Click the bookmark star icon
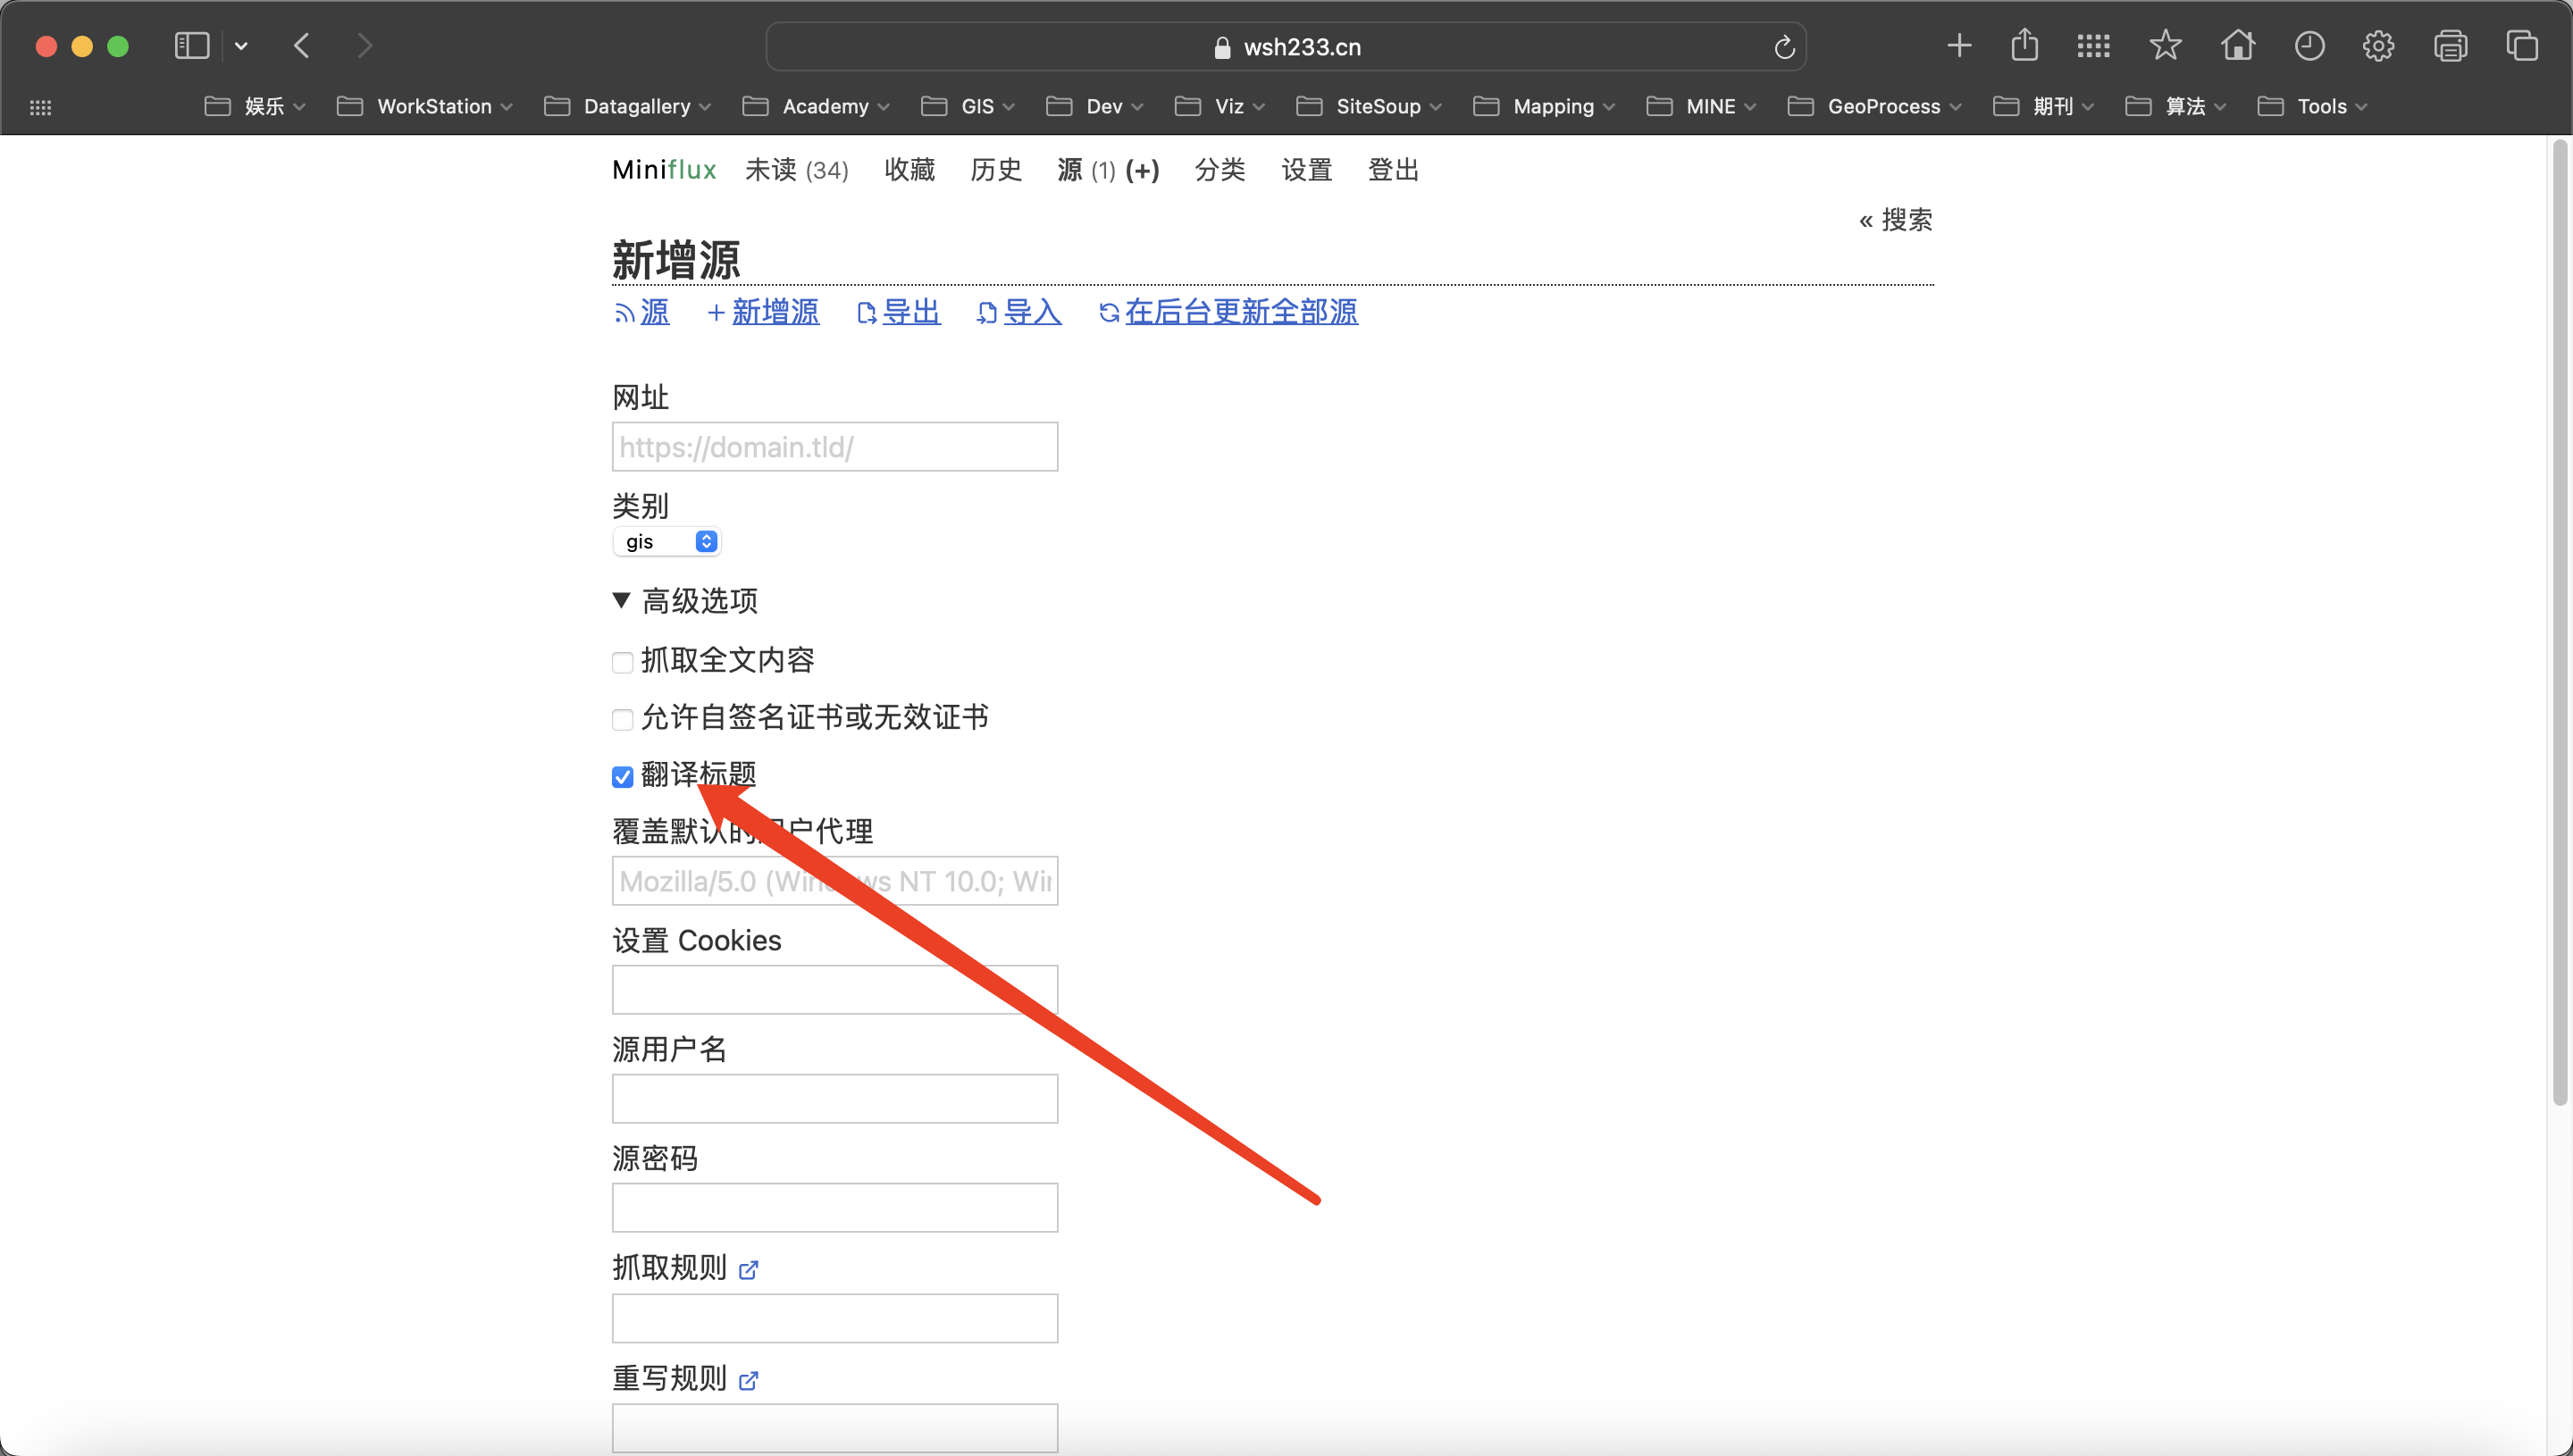 point(2165,45)
